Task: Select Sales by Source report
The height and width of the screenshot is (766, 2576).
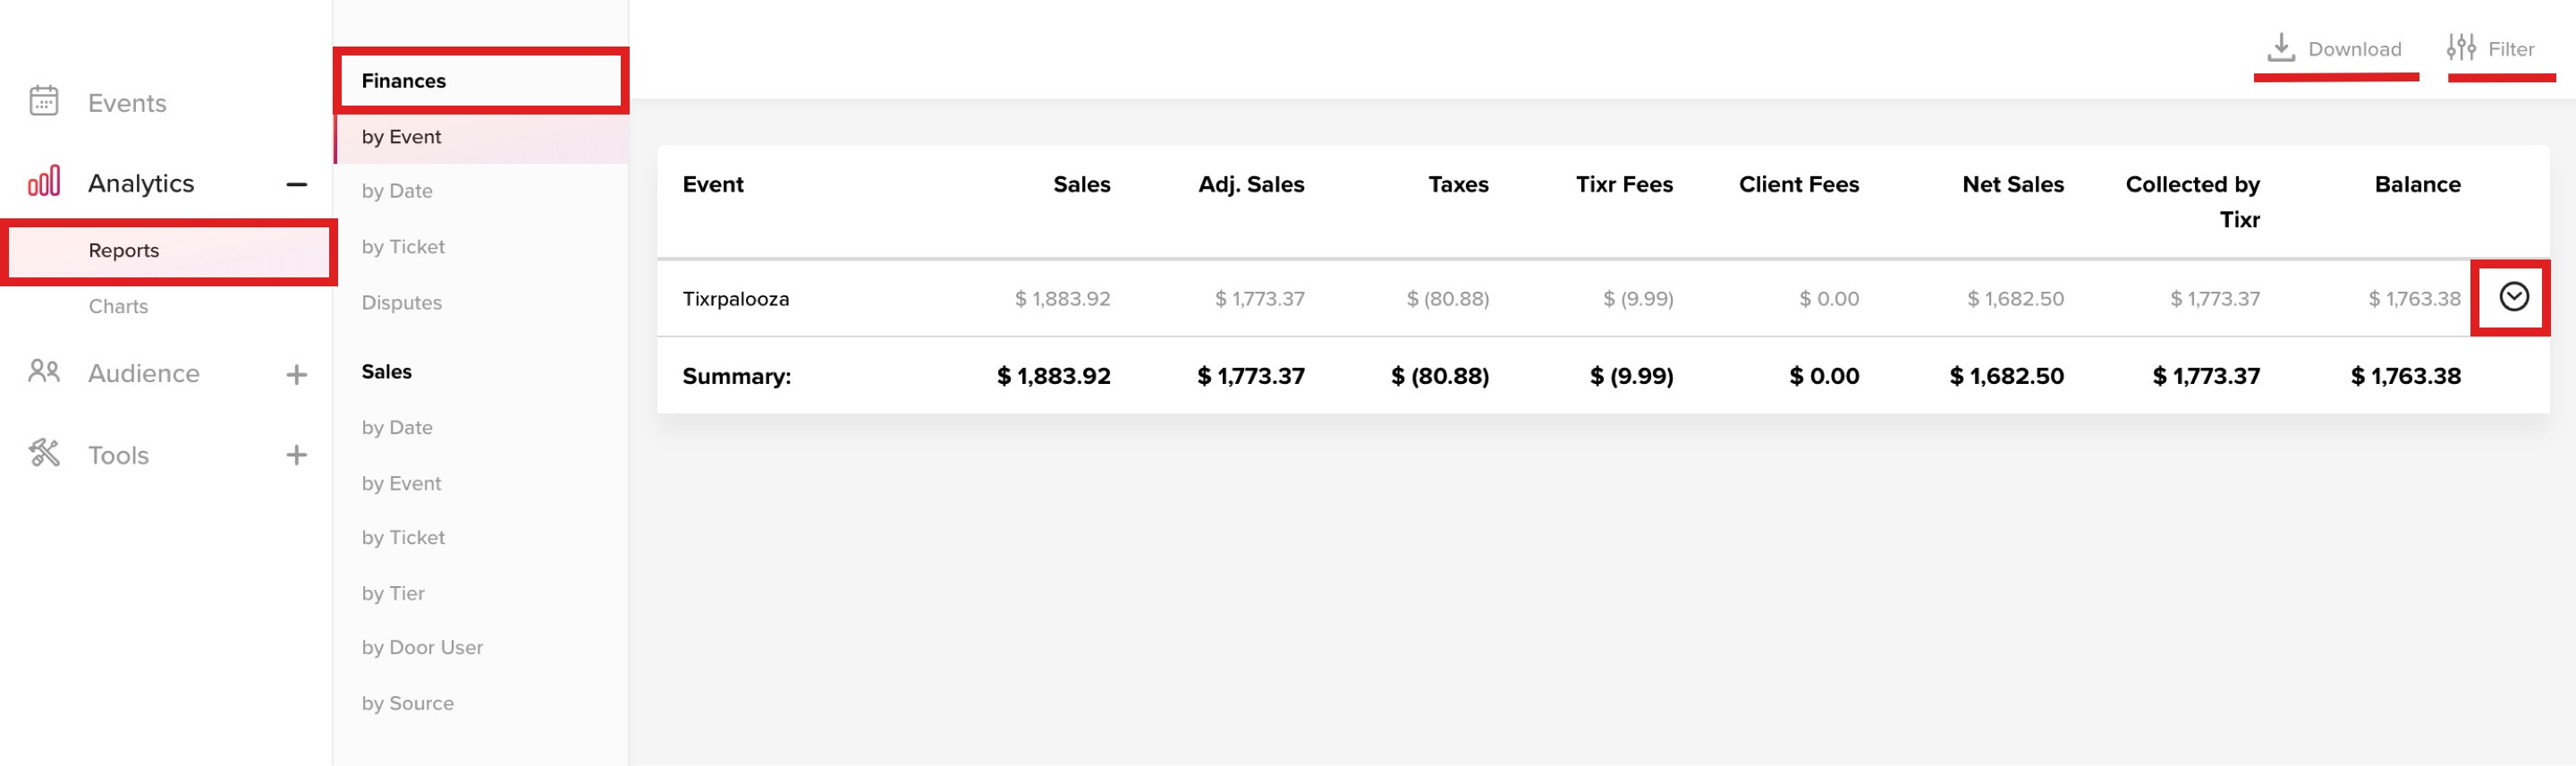Action: (407, 704)
